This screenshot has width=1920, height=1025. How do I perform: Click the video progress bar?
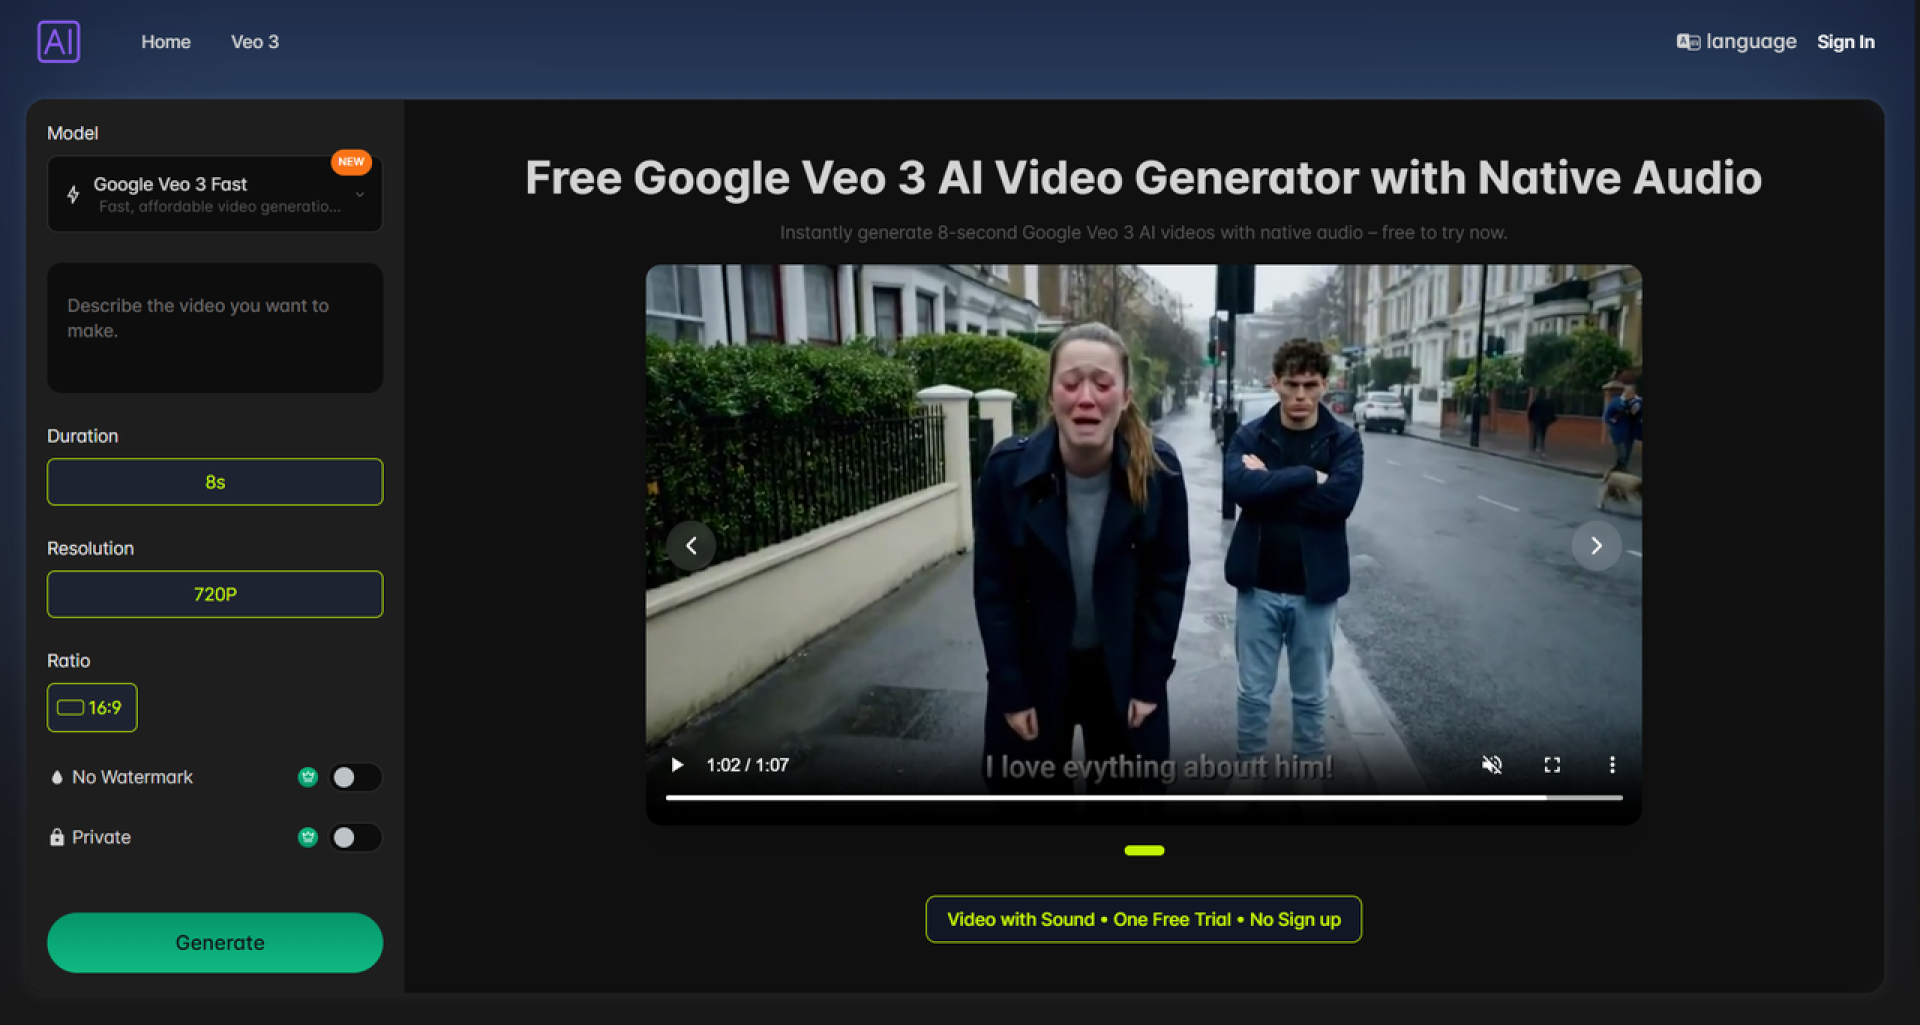[1144, 798]
